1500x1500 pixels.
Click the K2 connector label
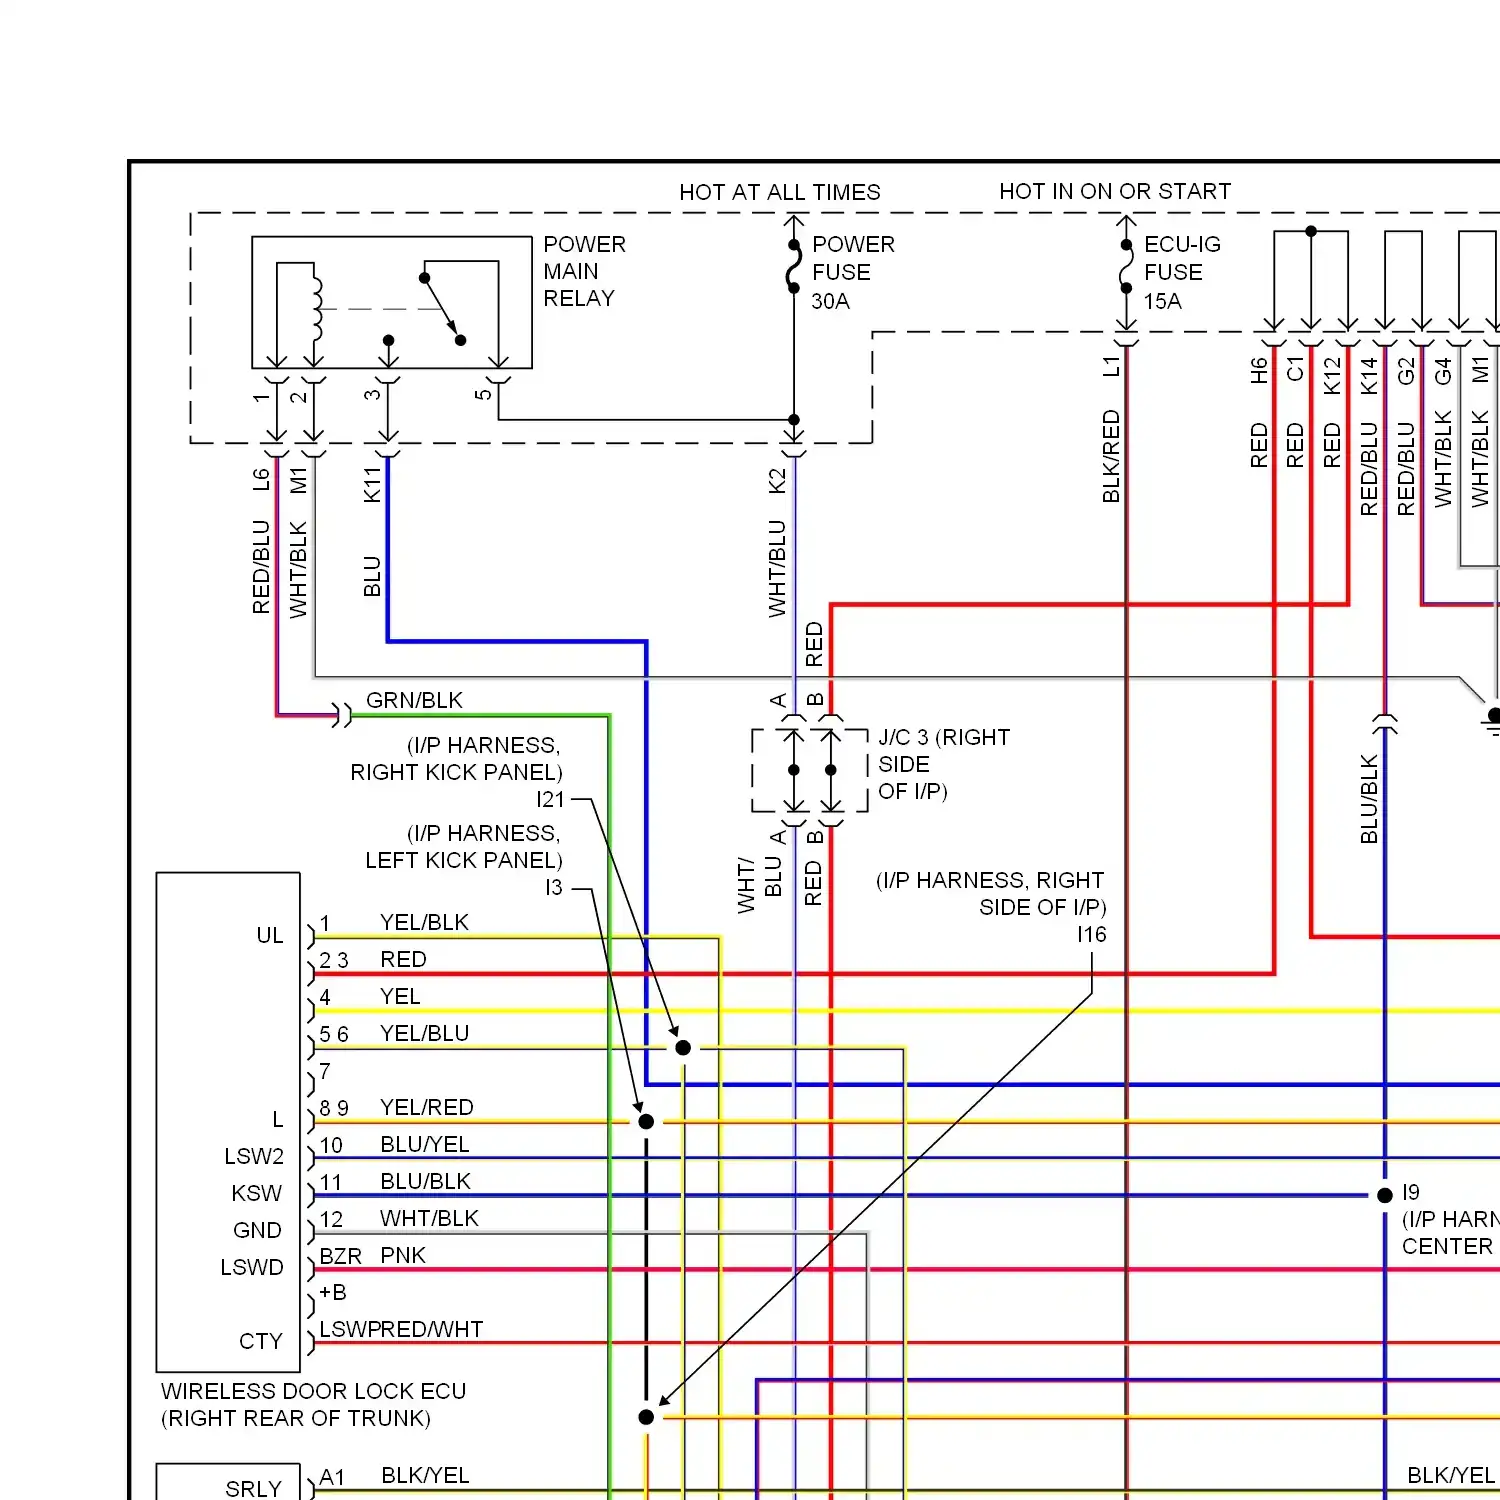tap(777, 480)
